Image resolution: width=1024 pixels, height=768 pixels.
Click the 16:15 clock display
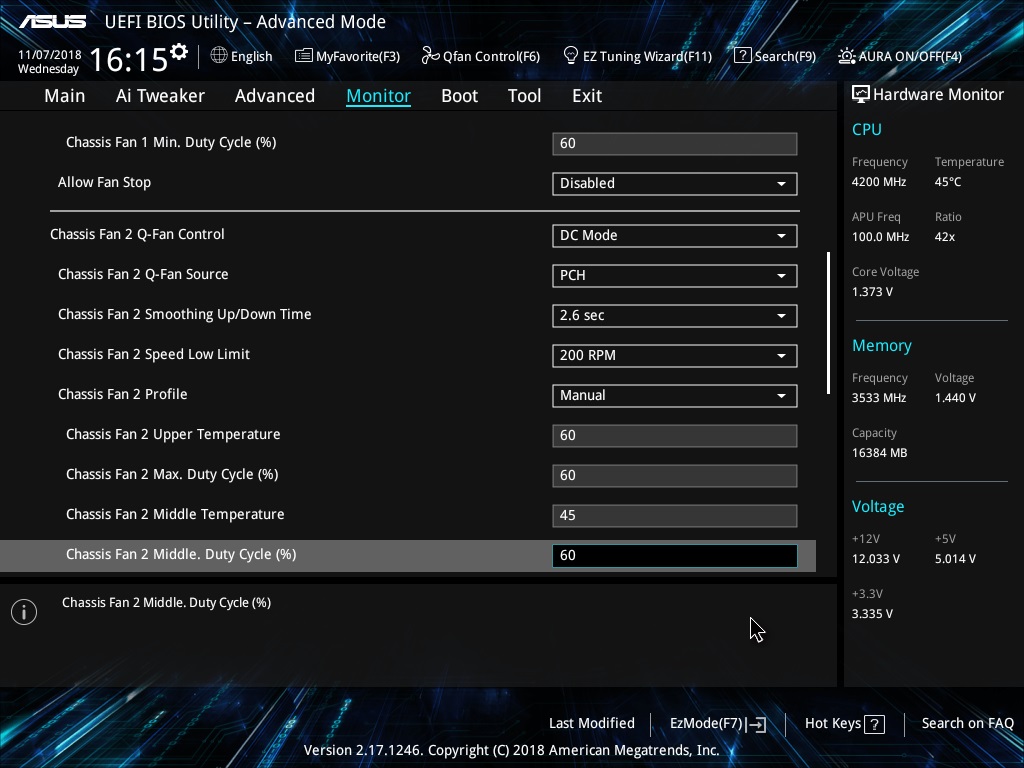[x=129, y=59]
